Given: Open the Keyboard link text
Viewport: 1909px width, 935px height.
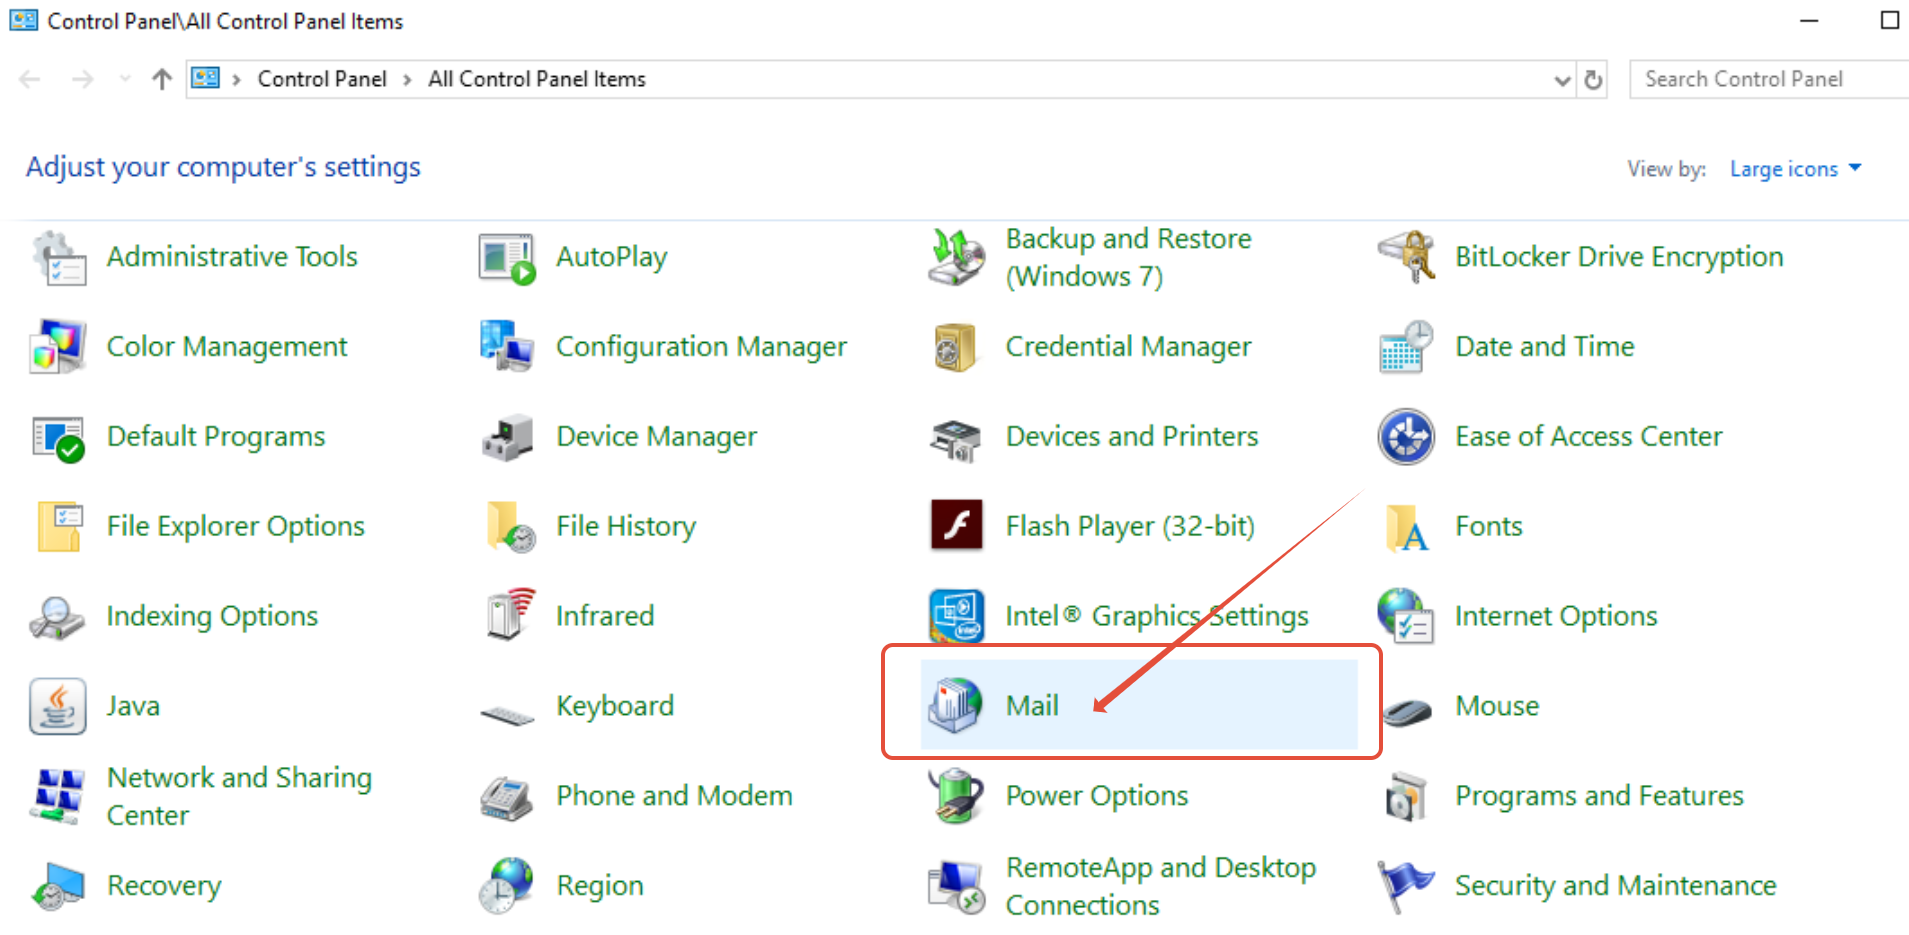Looking at the screenshot, I should click(615, 706).
